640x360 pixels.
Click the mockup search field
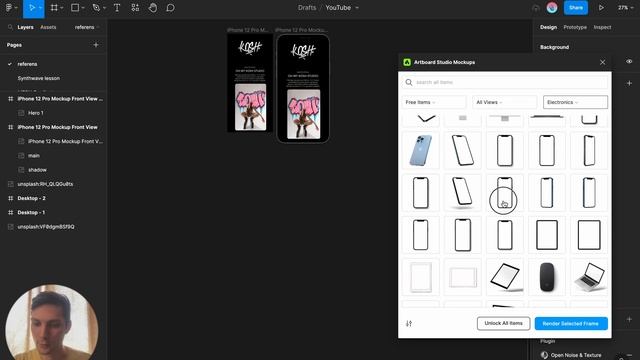(505, 82)
